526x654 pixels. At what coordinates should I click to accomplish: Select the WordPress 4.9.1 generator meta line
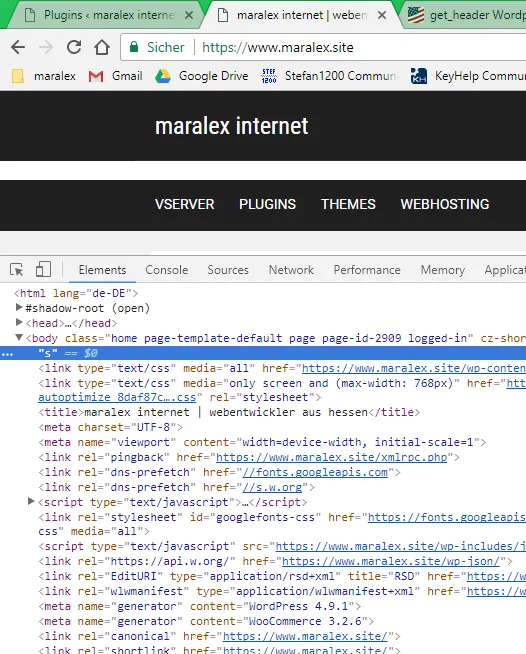200,606
